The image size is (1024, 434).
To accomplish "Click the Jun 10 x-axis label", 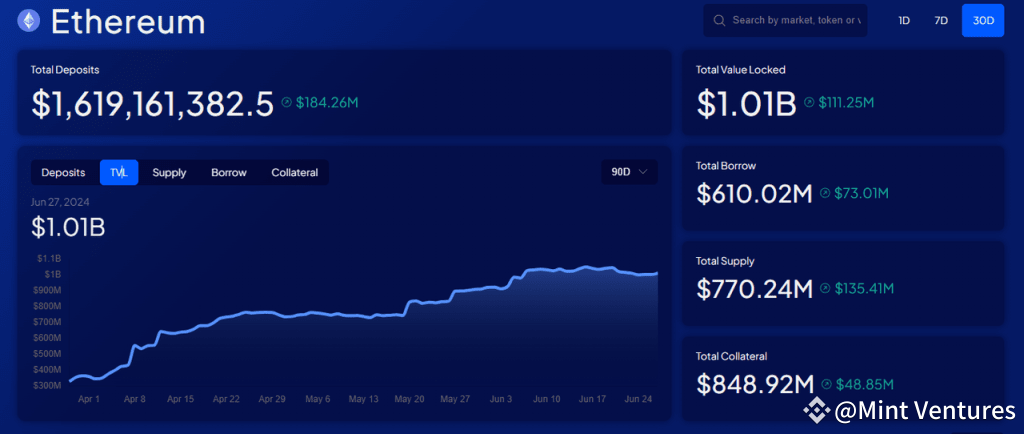I will (x=547, y=399).
